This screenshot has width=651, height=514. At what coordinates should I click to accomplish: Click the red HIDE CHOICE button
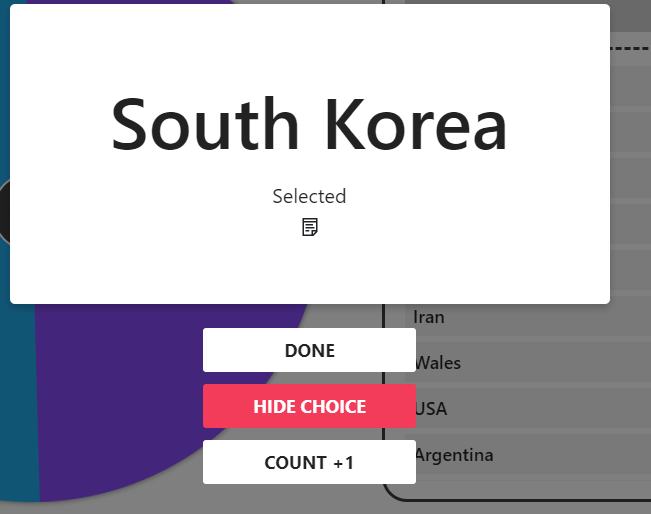(309, 407)
